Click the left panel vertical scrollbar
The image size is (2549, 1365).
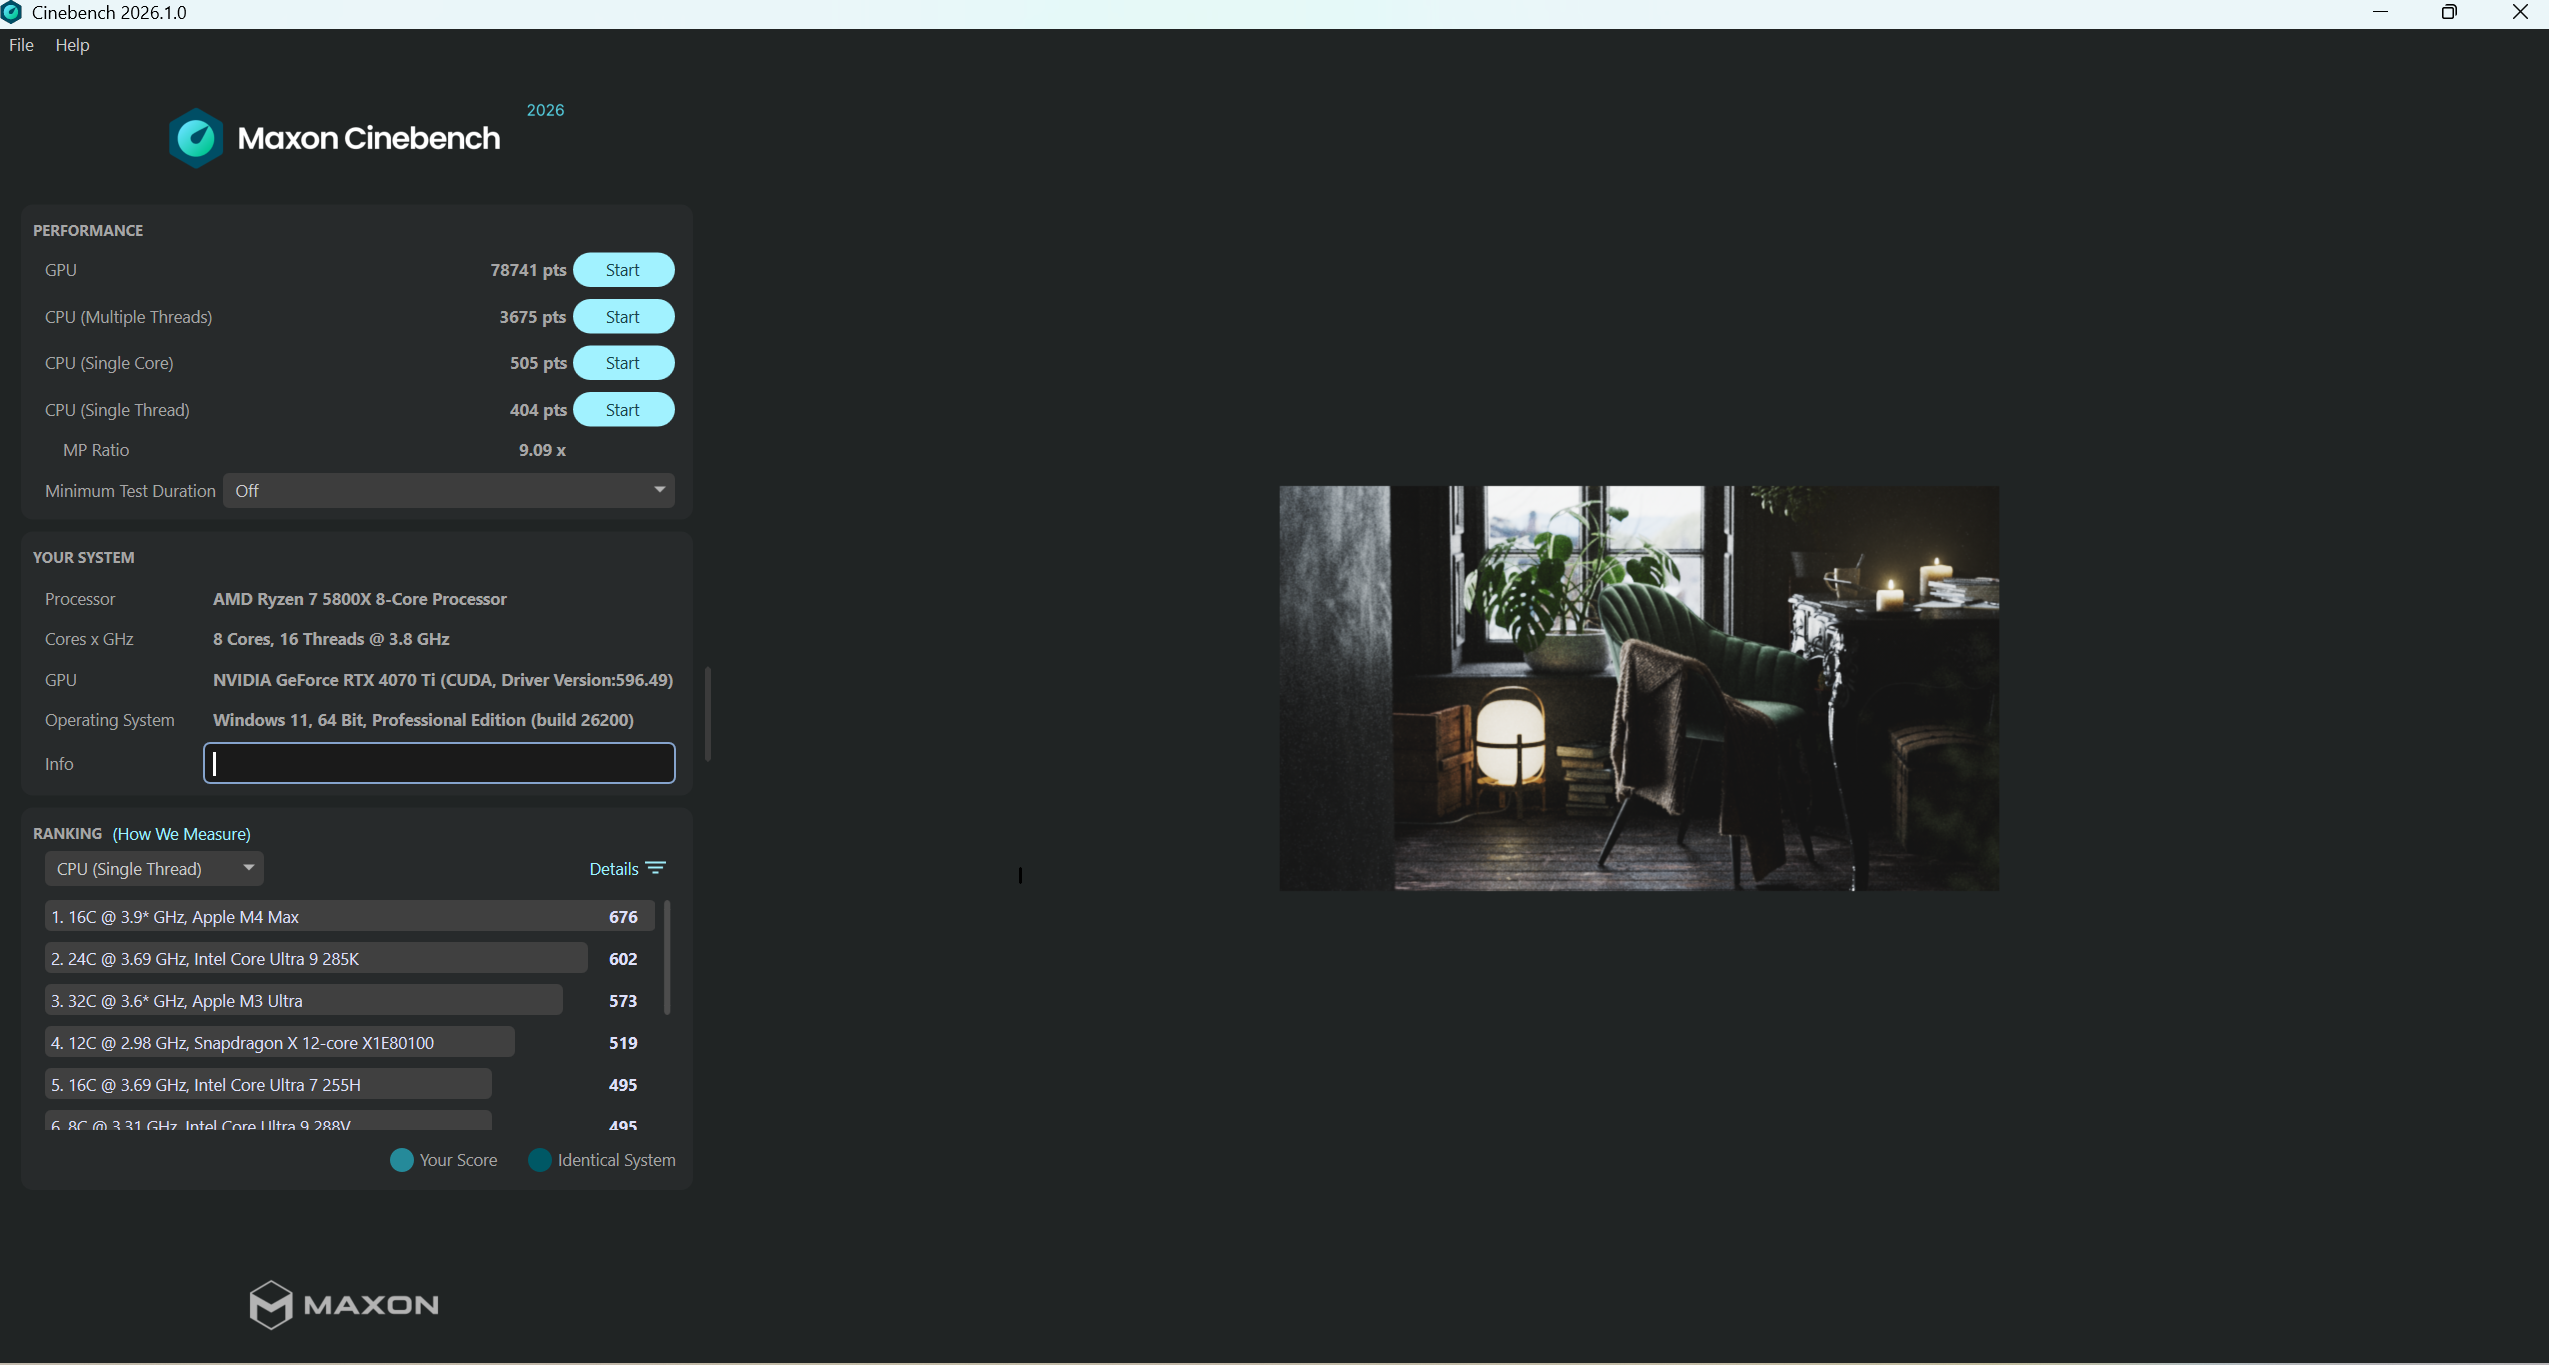708,714
